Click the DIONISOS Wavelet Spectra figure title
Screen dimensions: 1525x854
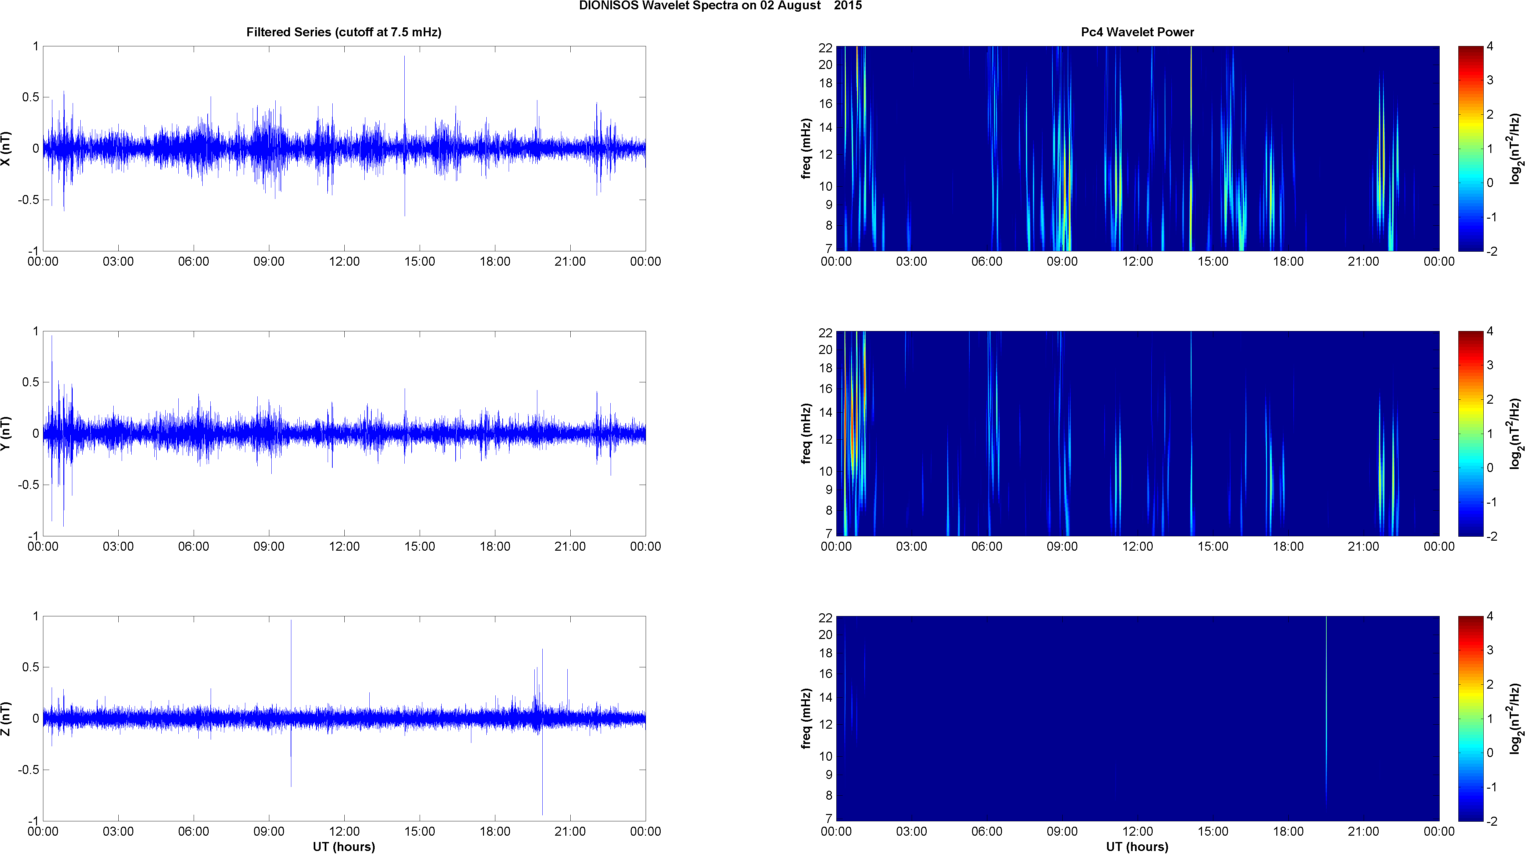tap(720, 6)
